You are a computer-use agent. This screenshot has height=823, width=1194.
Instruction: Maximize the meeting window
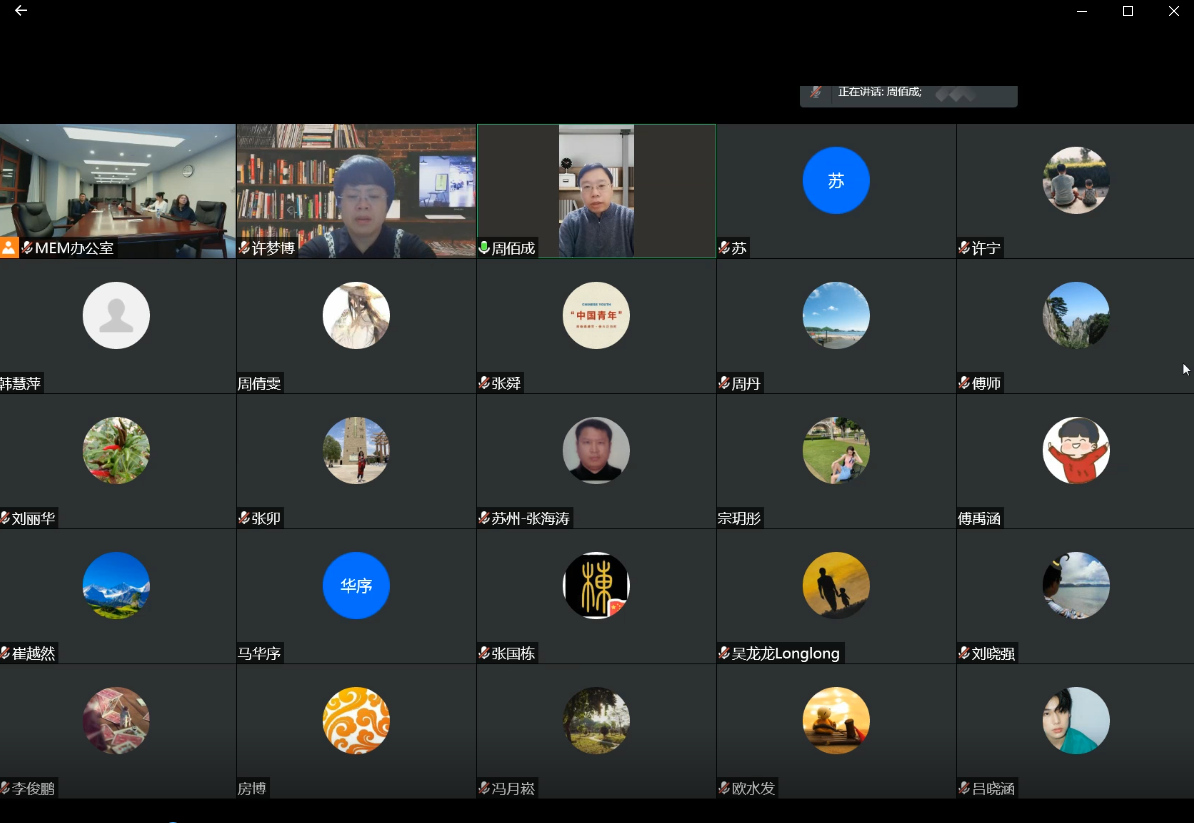[x=1128, y=11]
